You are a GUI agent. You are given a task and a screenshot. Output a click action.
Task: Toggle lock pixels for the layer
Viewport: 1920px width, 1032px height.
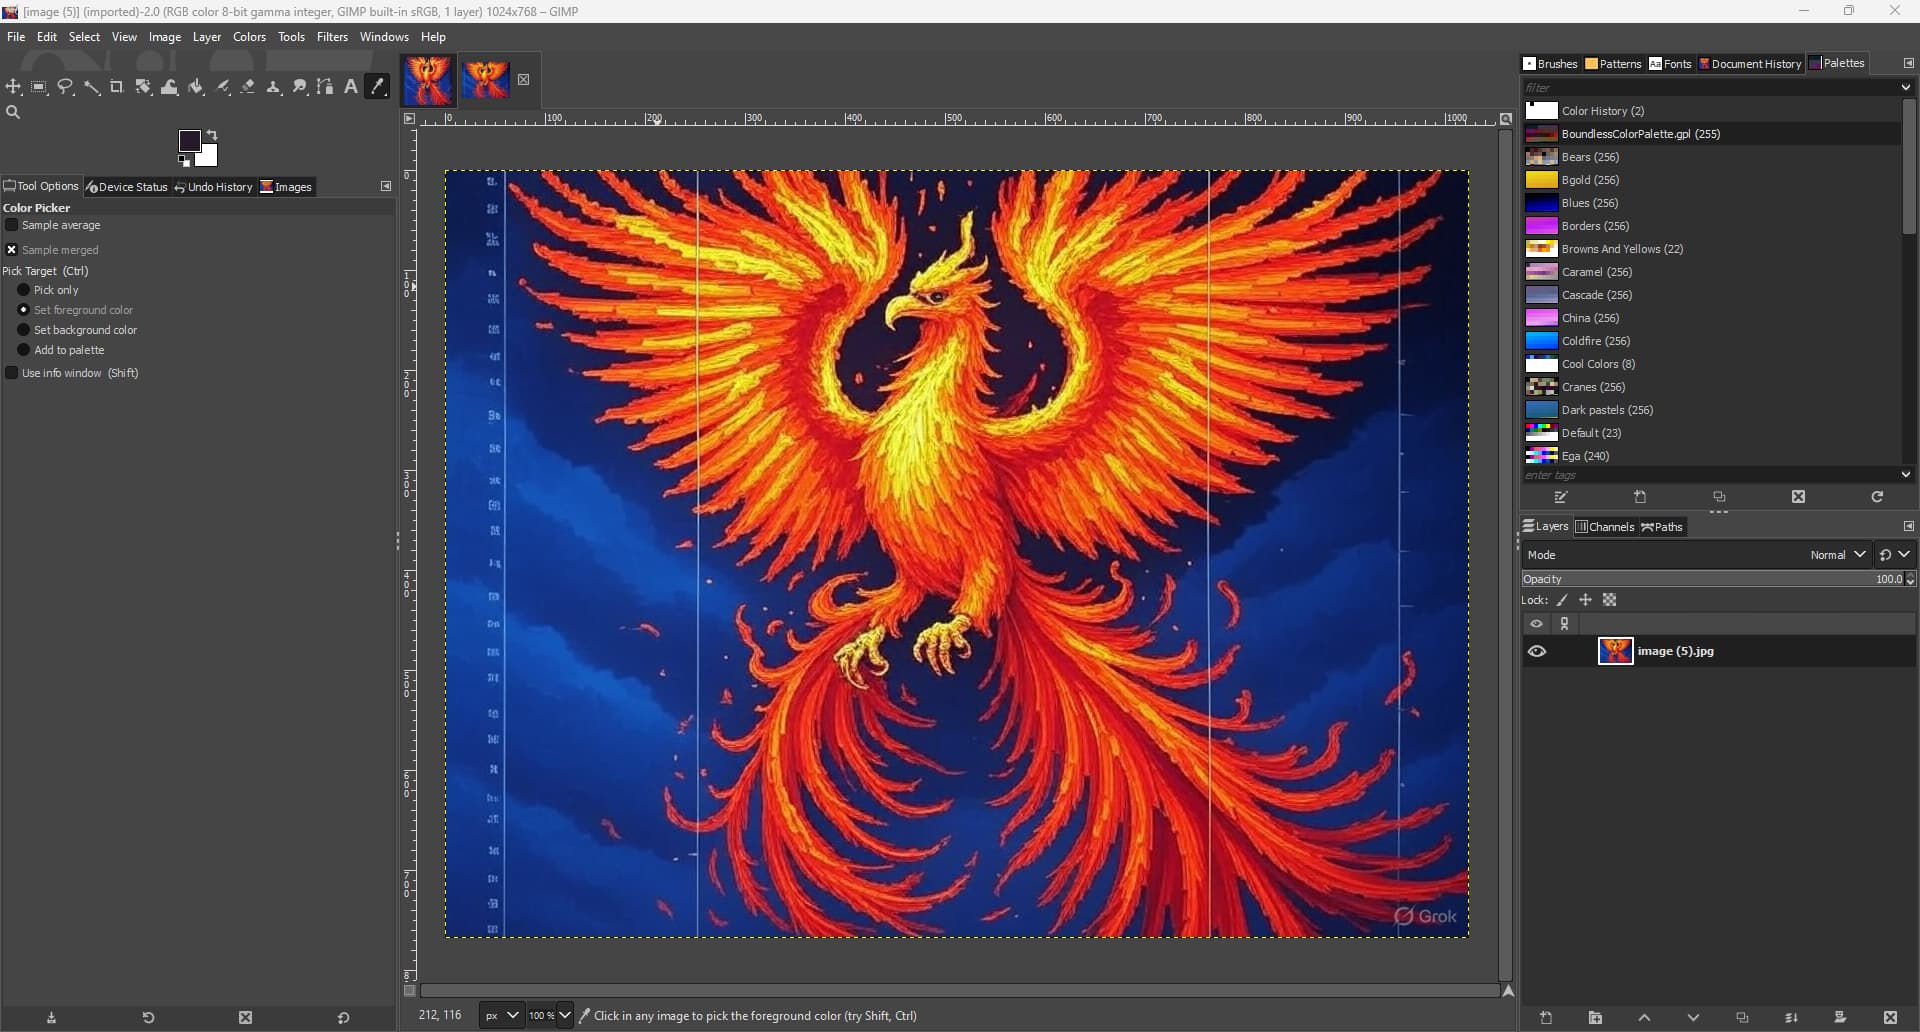pyautogui.click(x=1562, y=601)
